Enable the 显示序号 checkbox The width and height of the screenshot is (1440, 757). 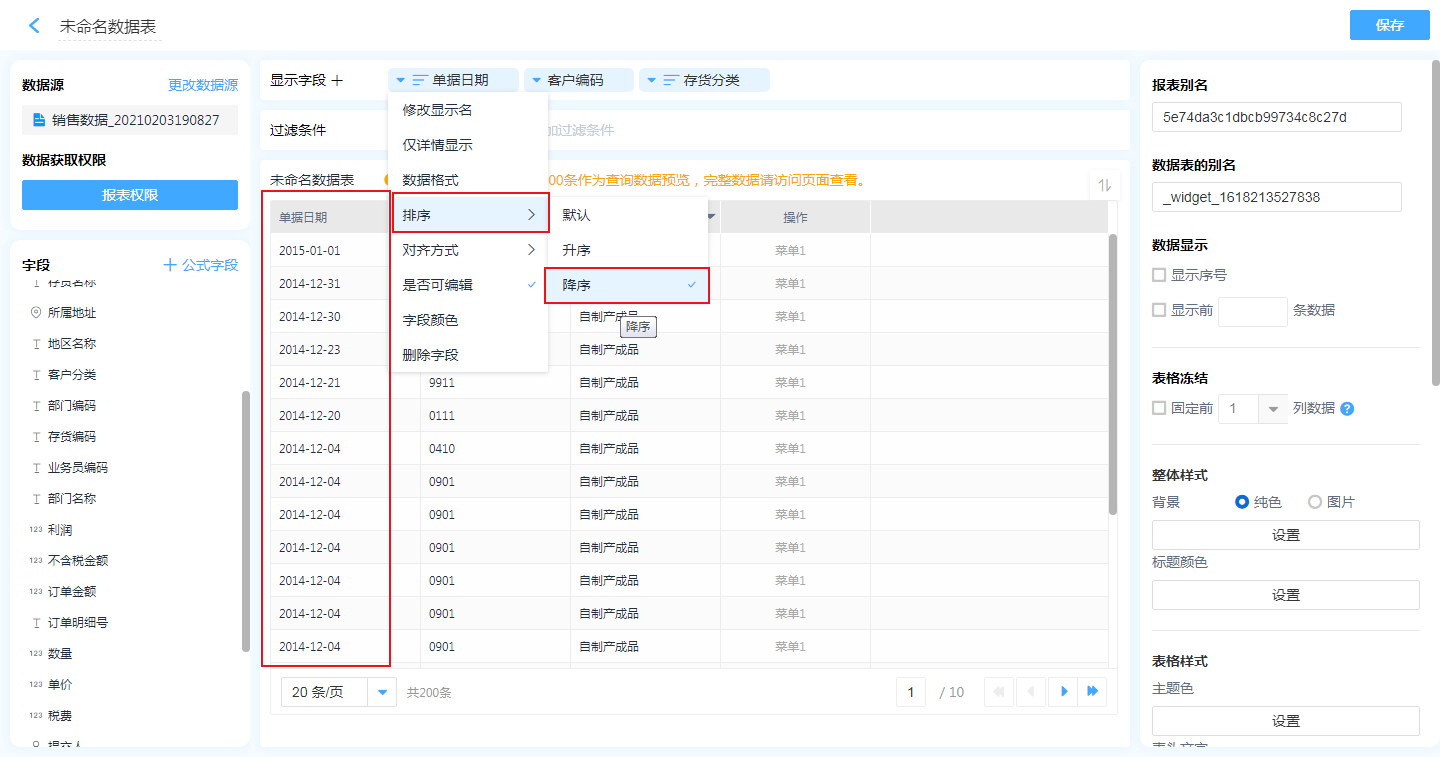[x=1159, y=275]
